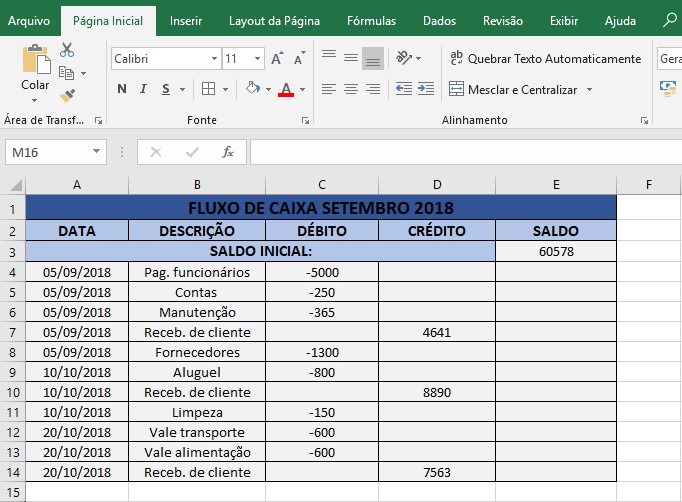Increase font size with larger A icon
Image resolution: width=682 pixels, height=502 pixels.
277,58
